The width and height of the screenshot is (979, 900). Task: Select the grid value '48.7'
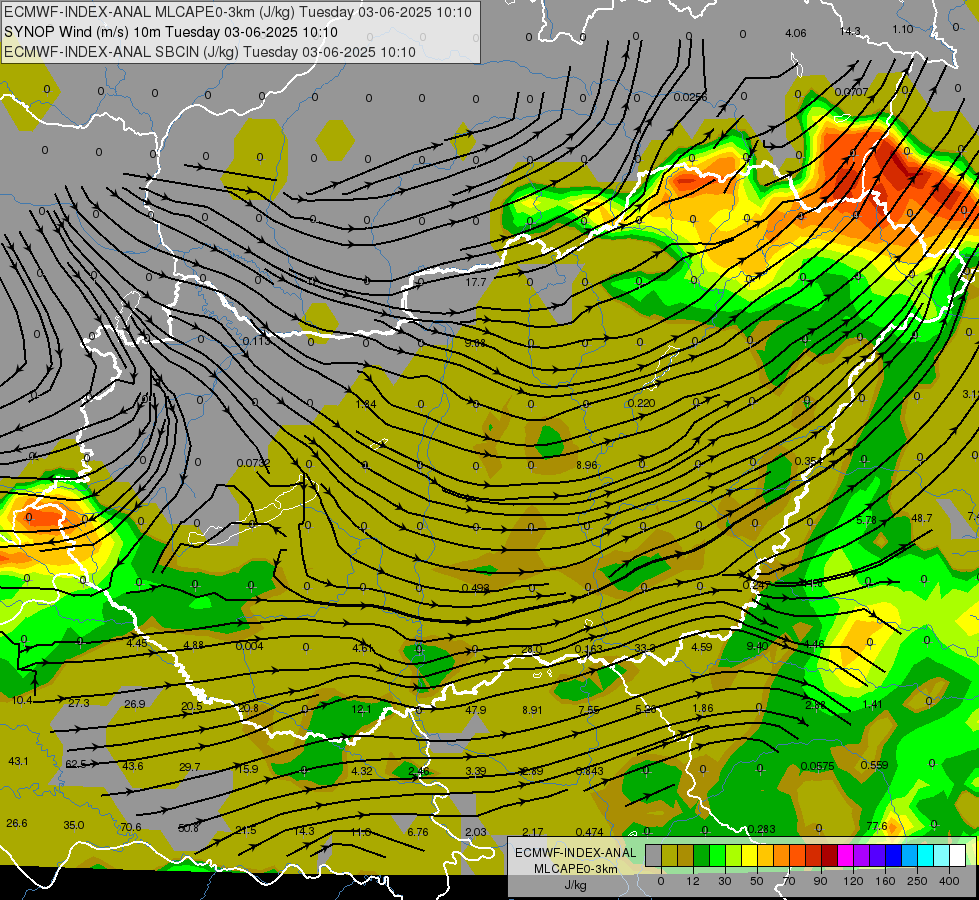(x=922, y=518)
